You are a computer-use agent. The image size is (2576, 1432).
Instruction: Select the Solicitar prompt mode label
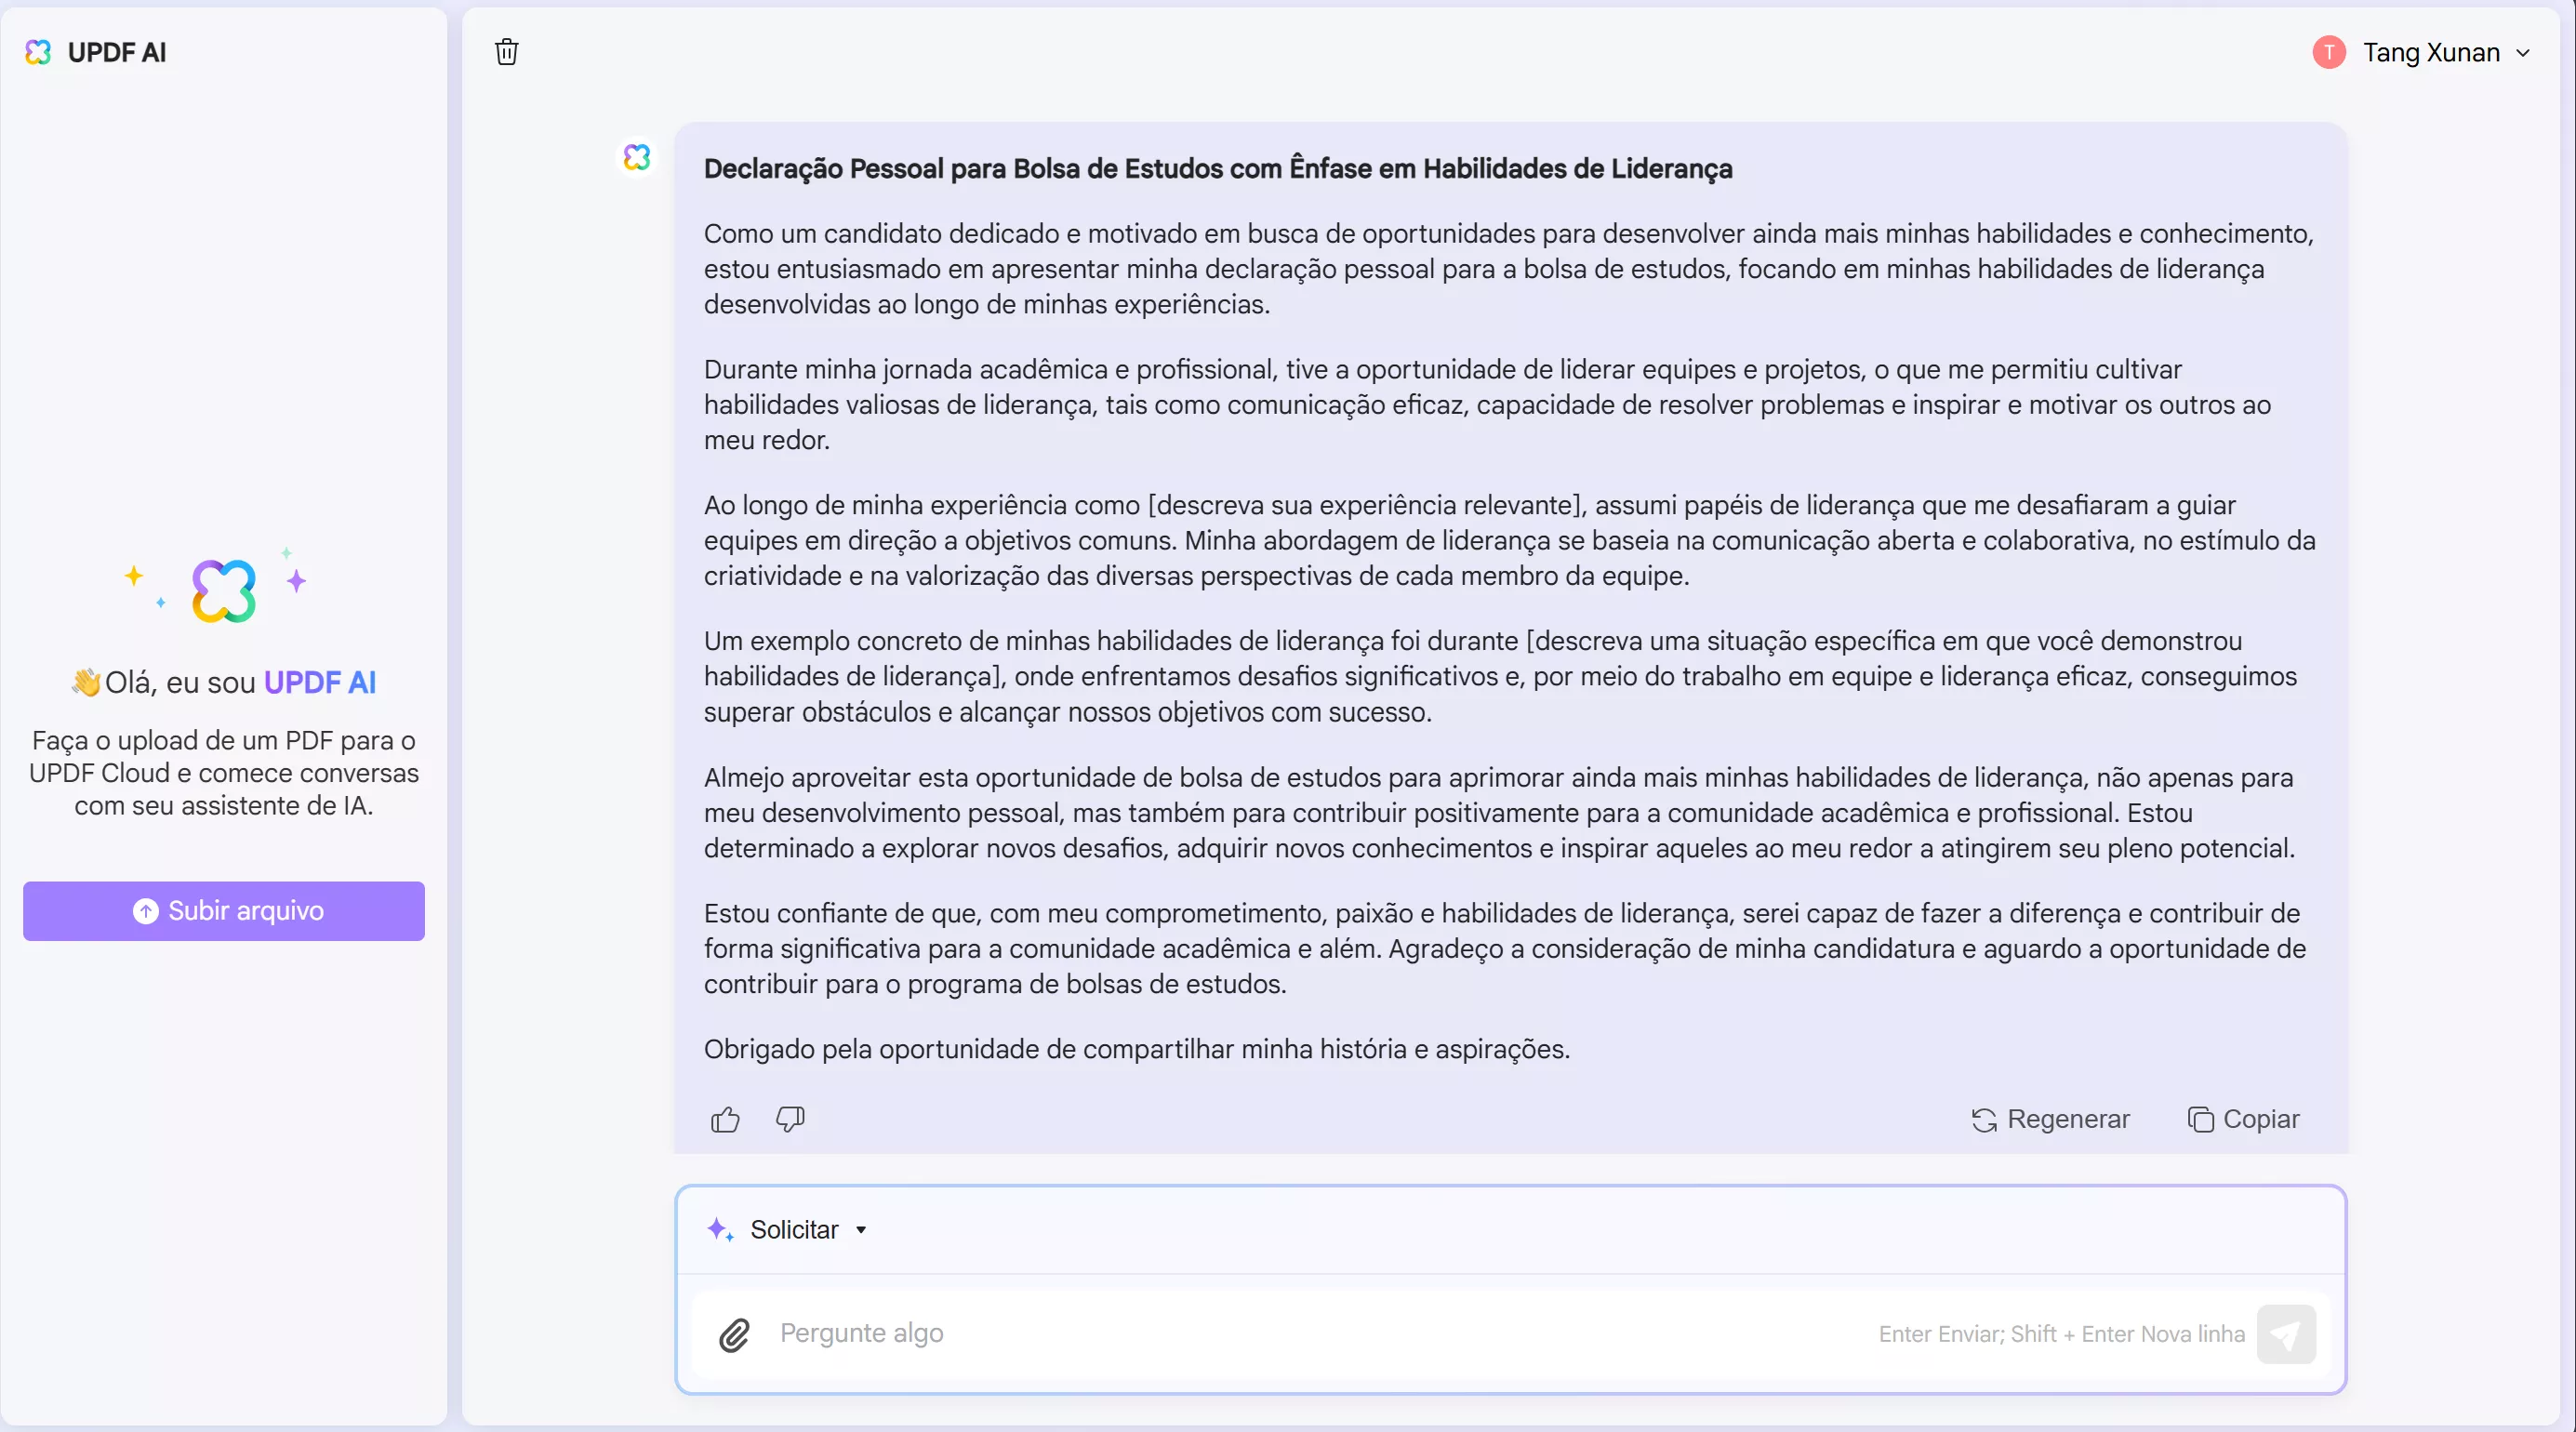click(795, 1229)
